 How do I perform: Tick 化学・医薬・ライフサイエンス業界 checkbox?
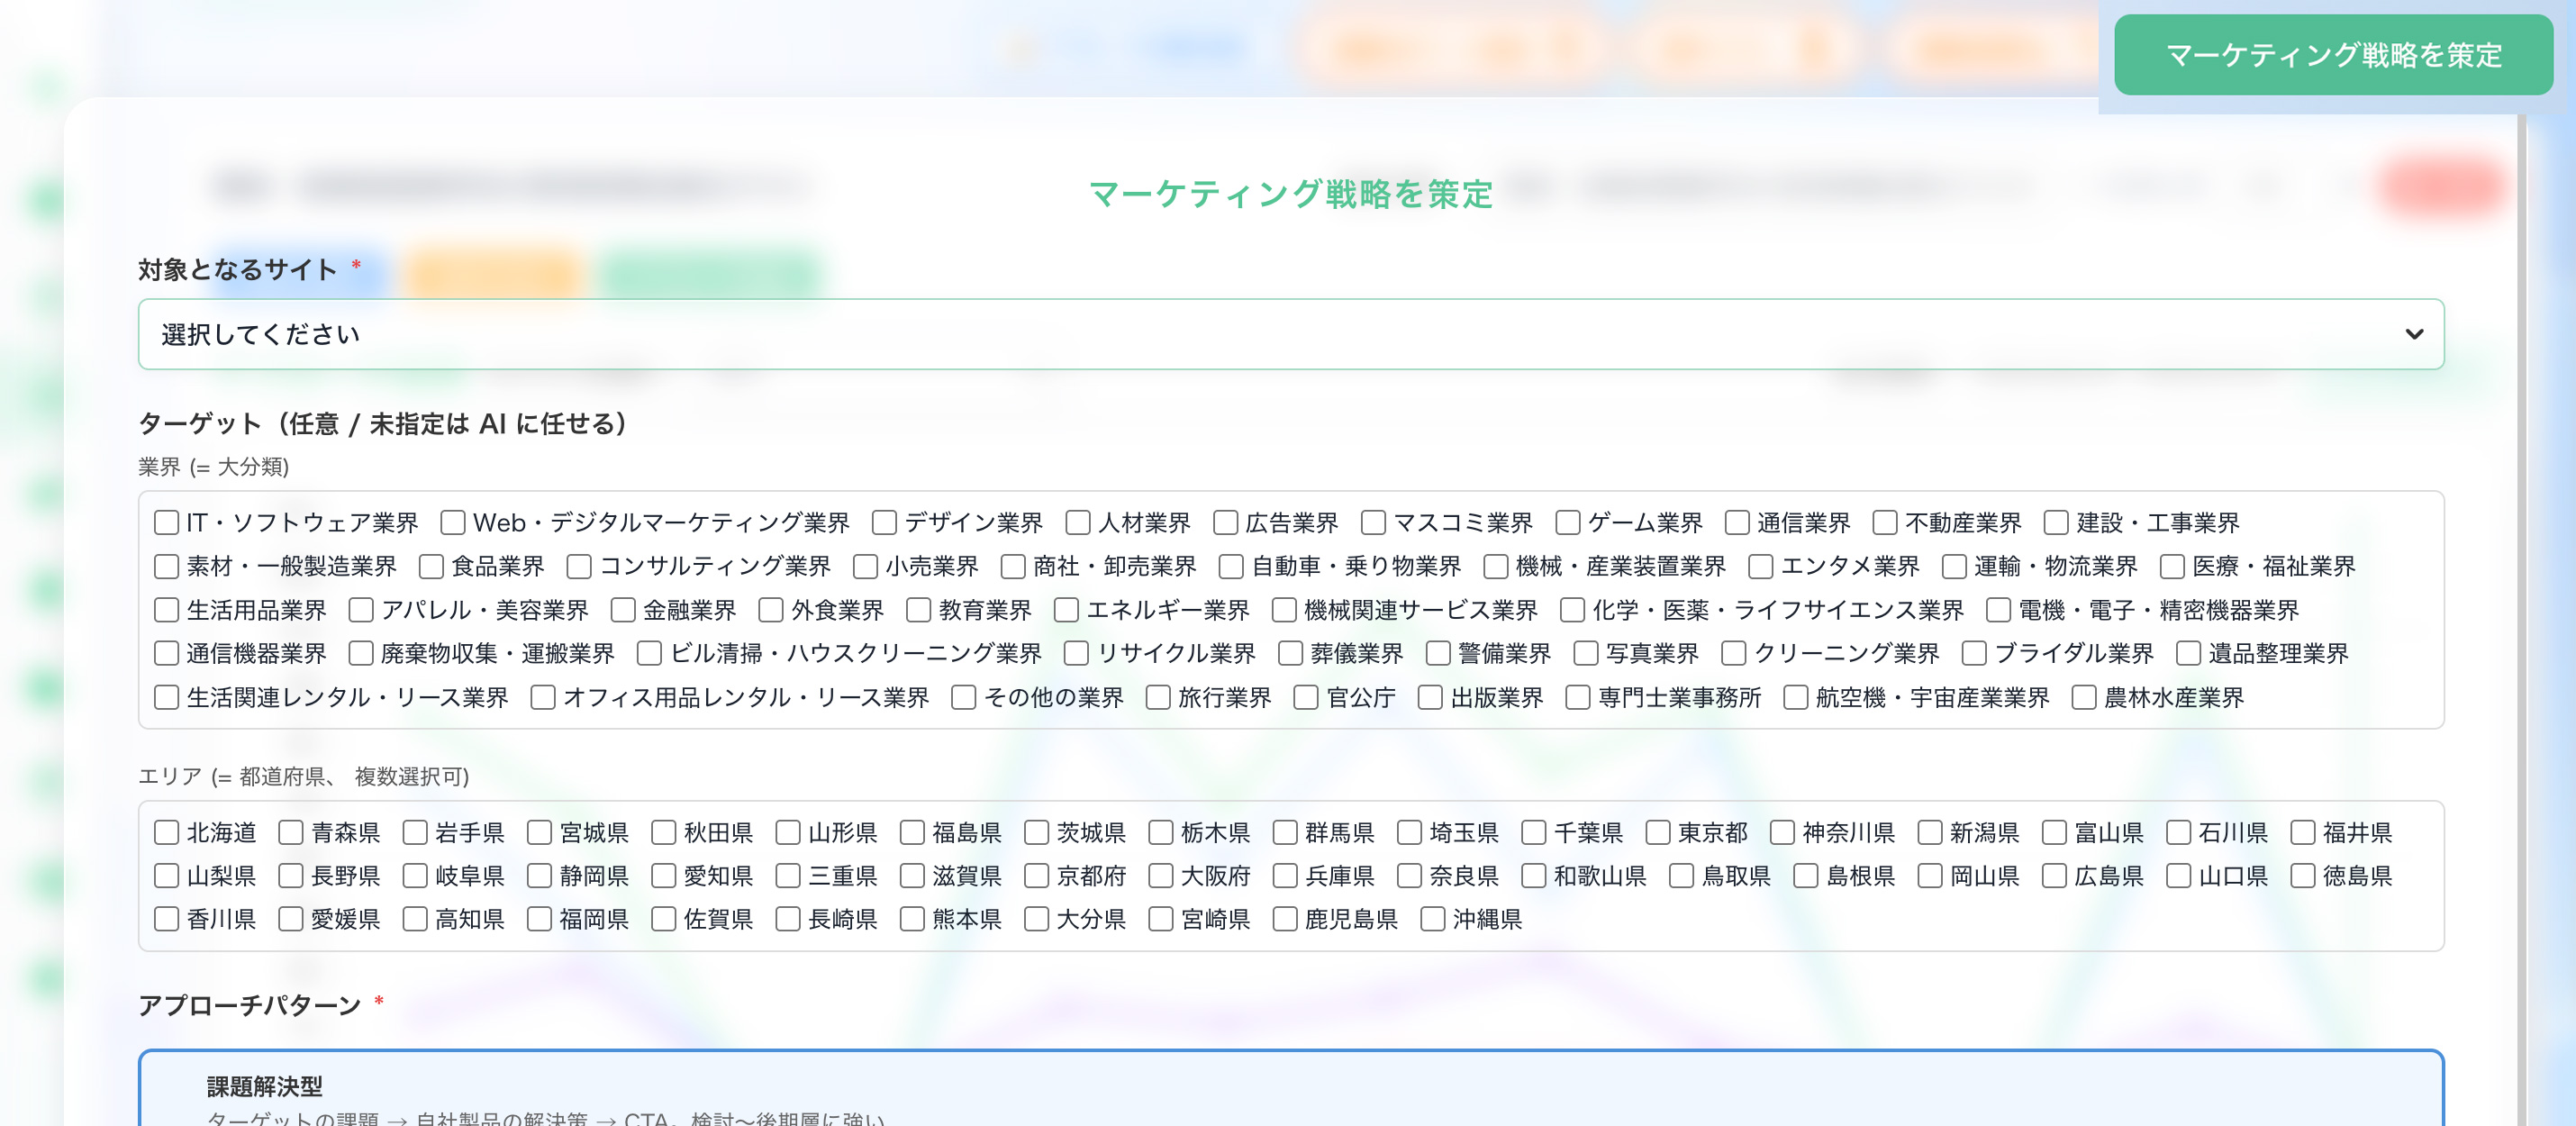(x=1572, y=610)
